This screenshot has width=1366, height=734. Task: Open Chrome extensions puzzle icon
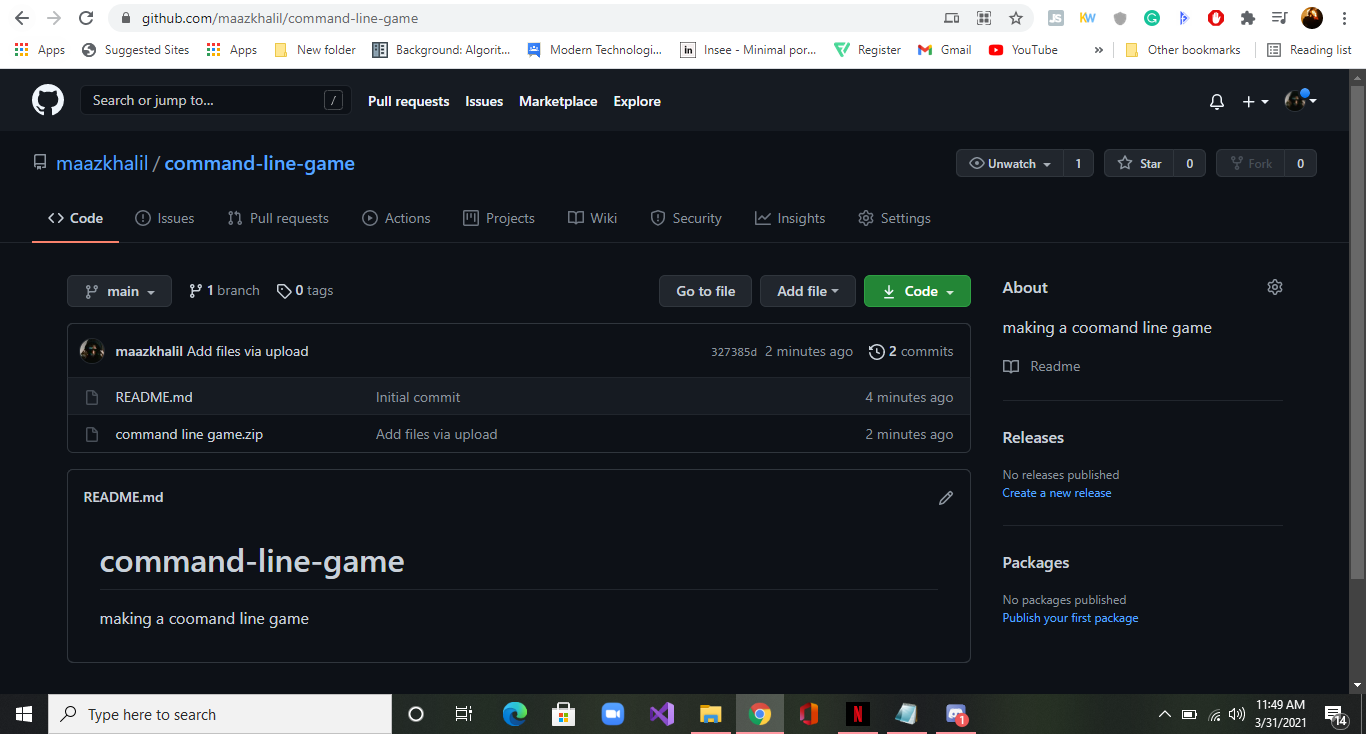tap(1247, 18)
